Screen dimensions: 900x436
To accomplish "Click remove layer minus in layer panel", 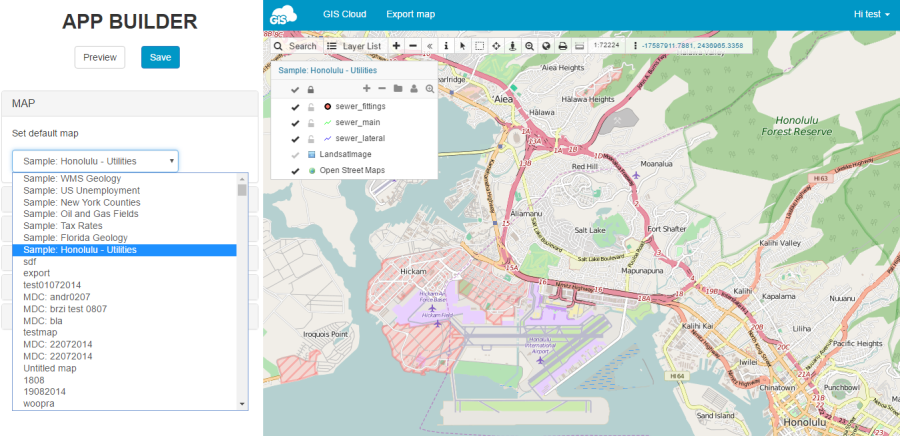I will point(382,88).
